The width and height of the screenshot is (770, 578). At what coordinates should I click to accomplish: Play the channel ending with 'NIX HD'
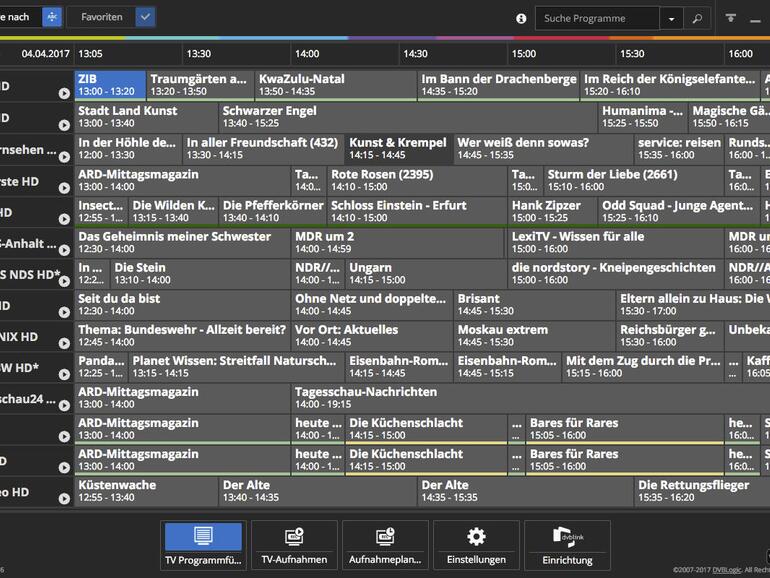coord(64,344)
